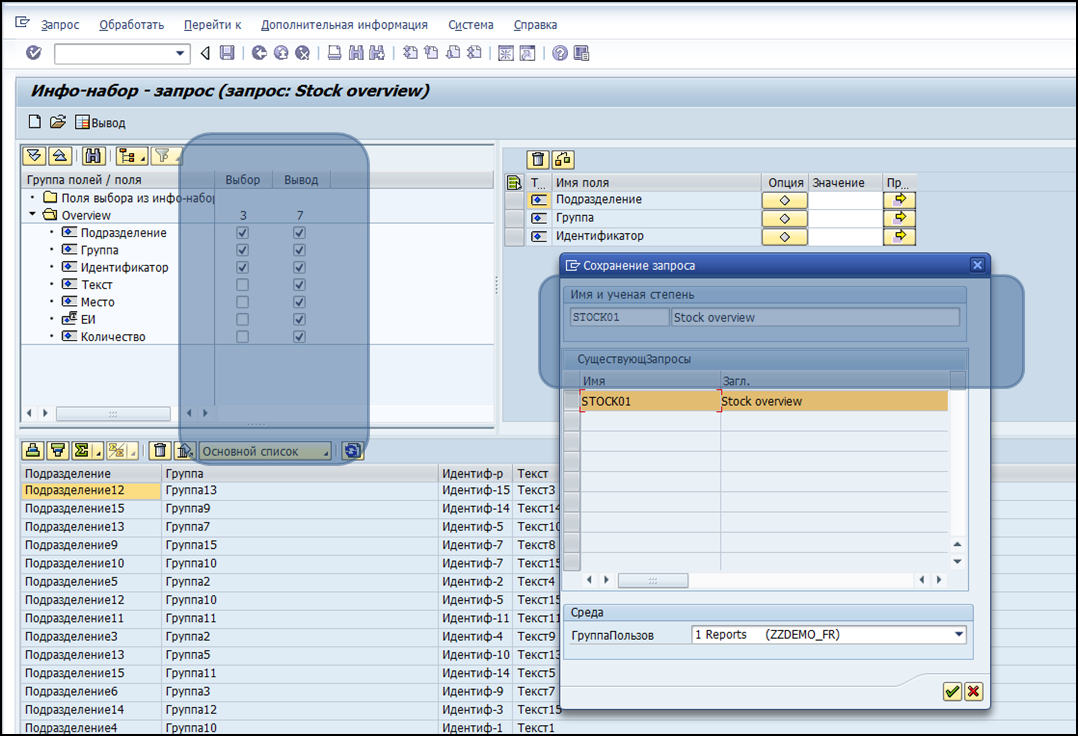Click the Help question mark icon

click(560, 53)
